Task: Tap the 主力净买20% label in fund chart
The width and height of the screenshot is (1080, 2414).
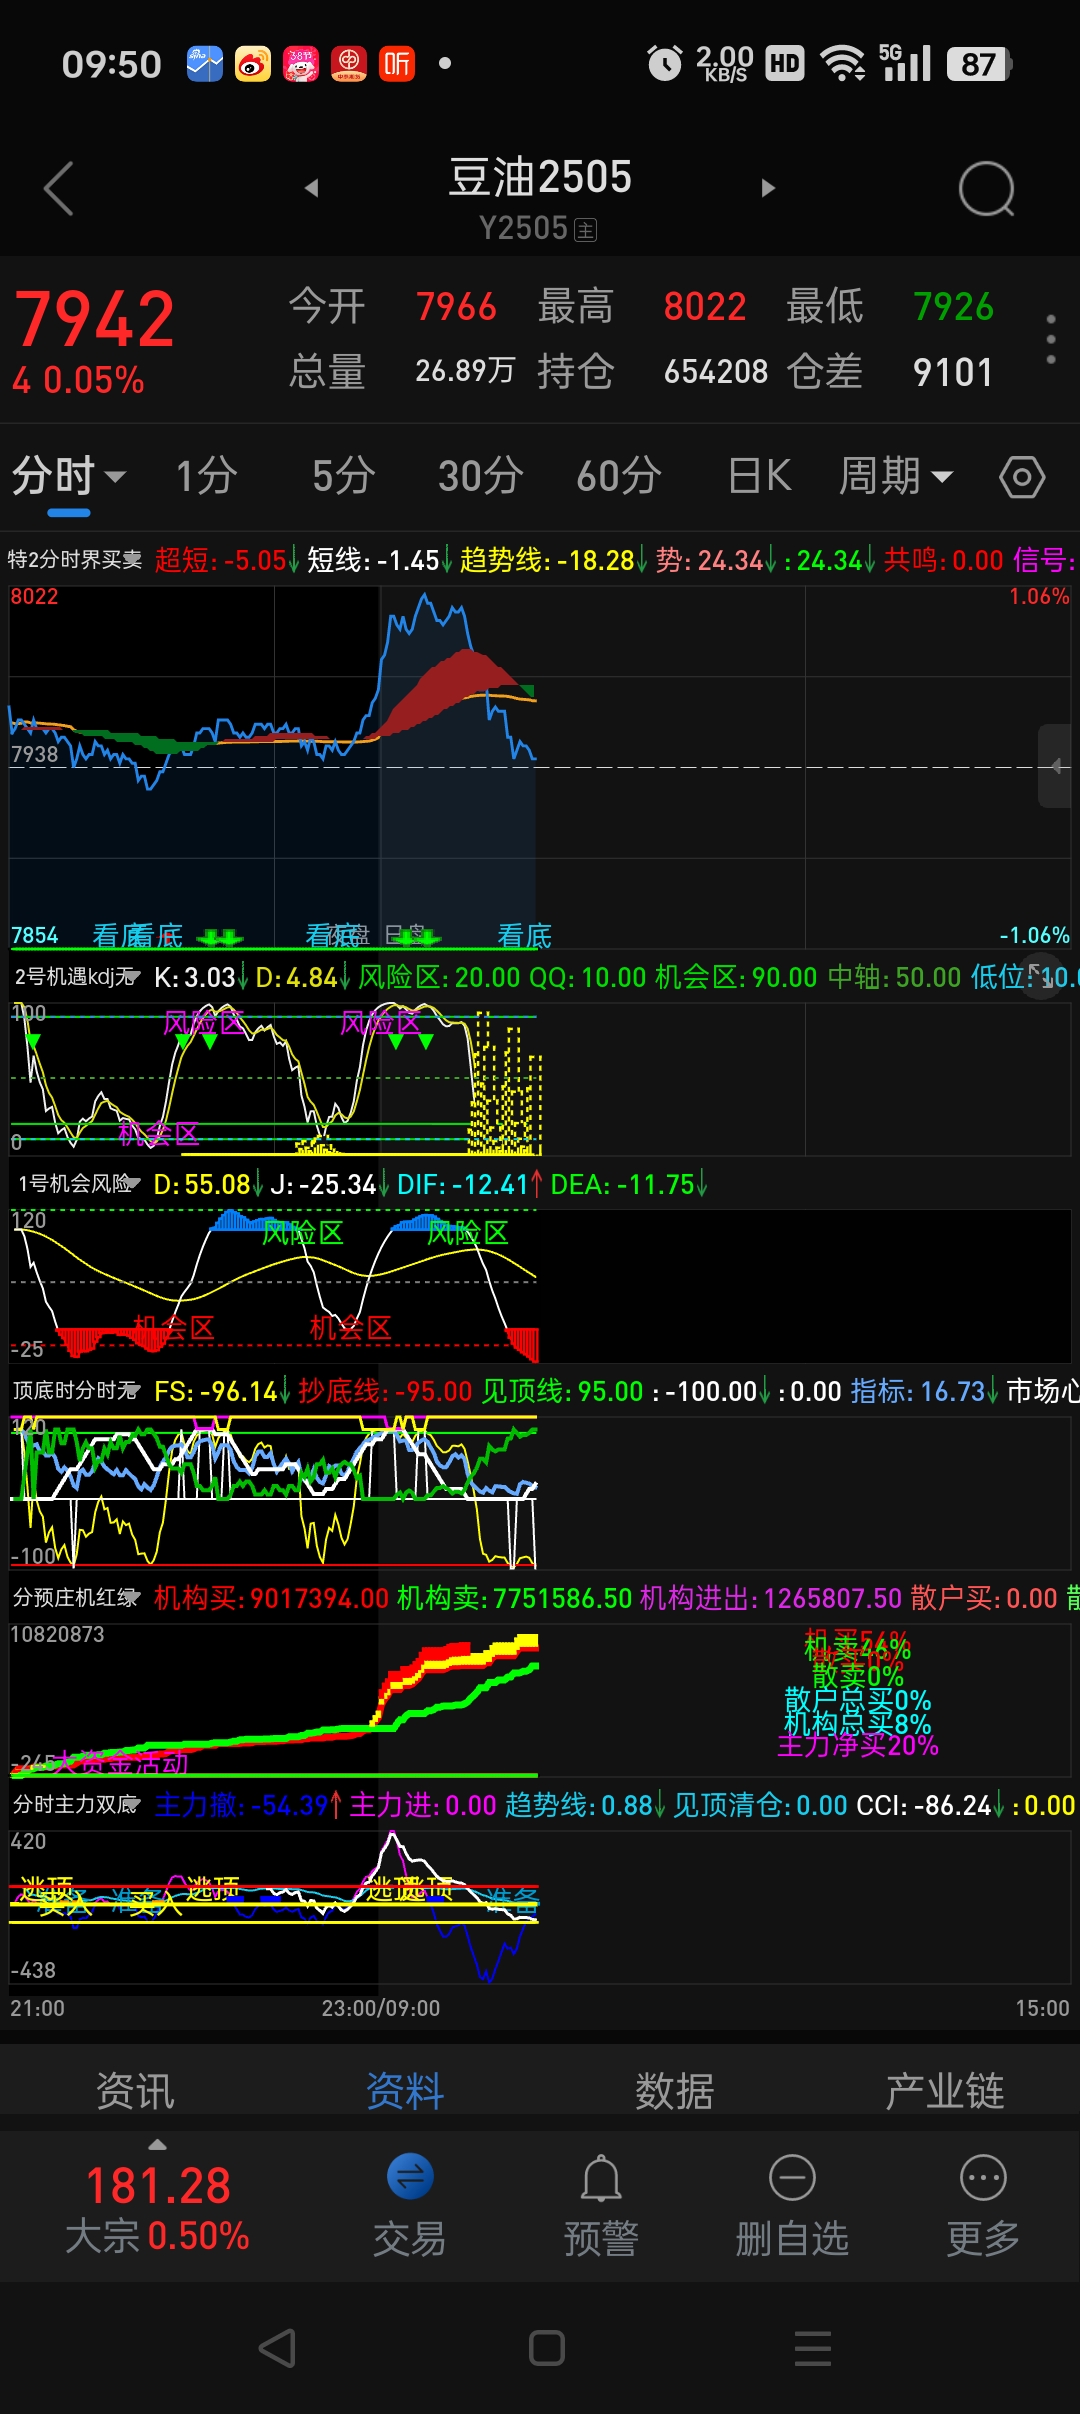Action: [858, 1746]
